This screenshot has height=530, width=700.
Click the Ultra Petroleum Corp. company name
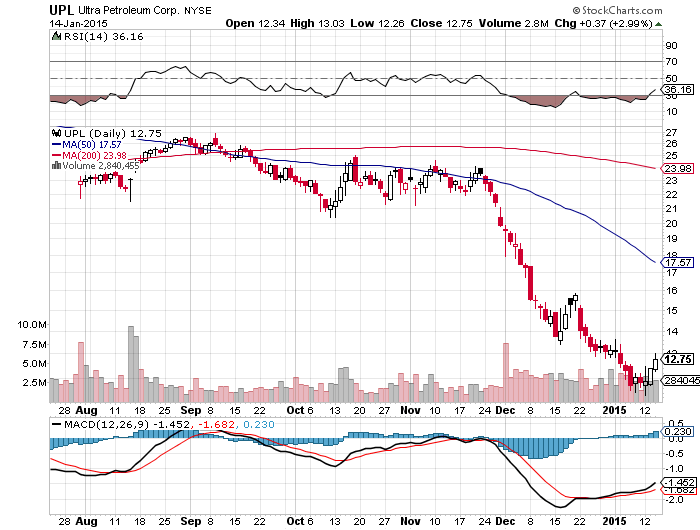(129, 10)
